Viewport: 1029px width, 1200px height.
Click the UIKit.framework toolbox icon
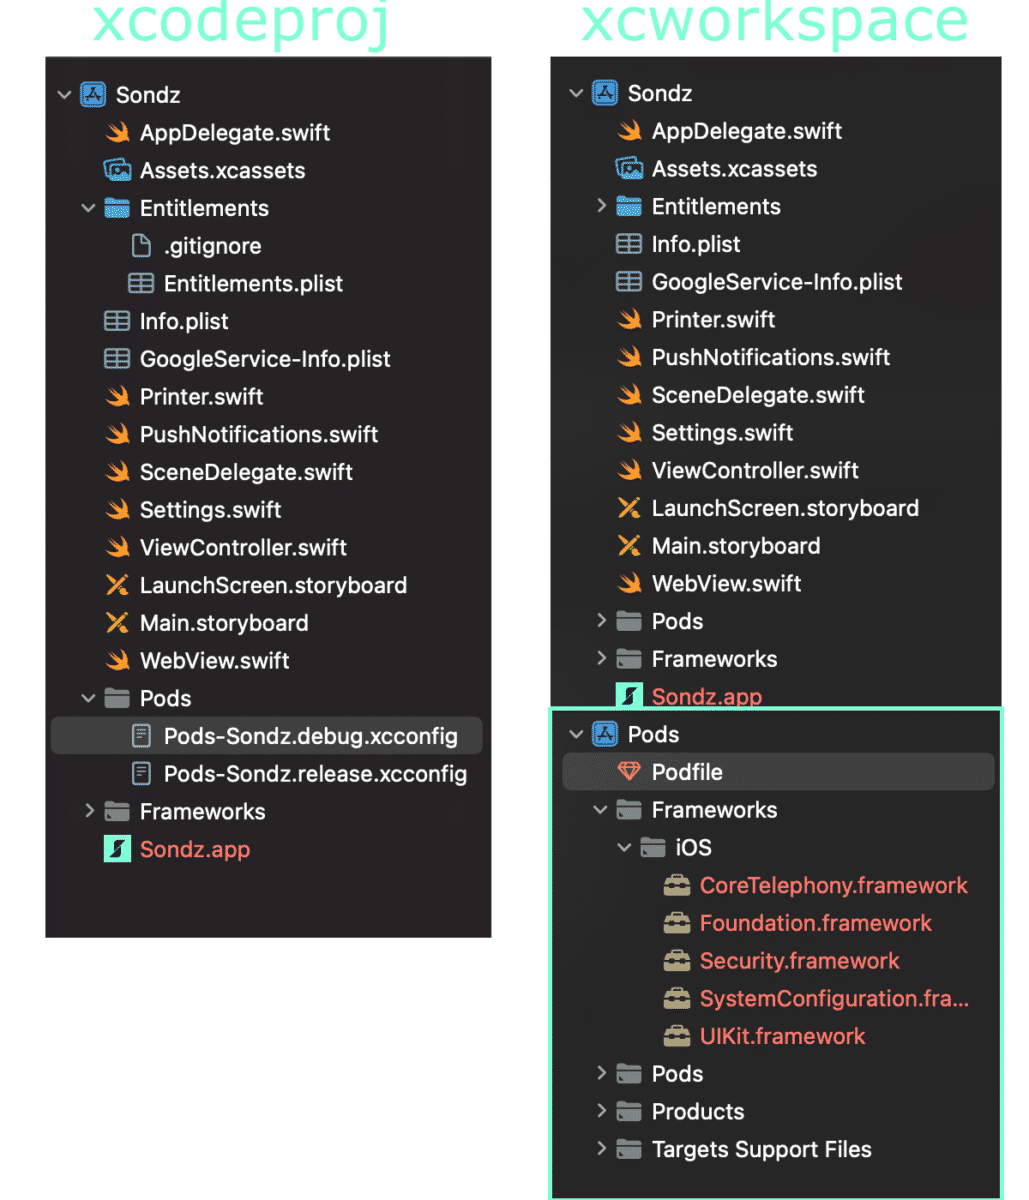coord(677,1036)
